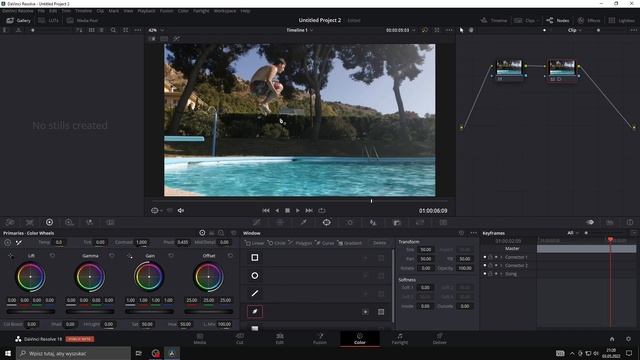Select the square linear window row icon

pyautogui.click(x=255, y=258)
